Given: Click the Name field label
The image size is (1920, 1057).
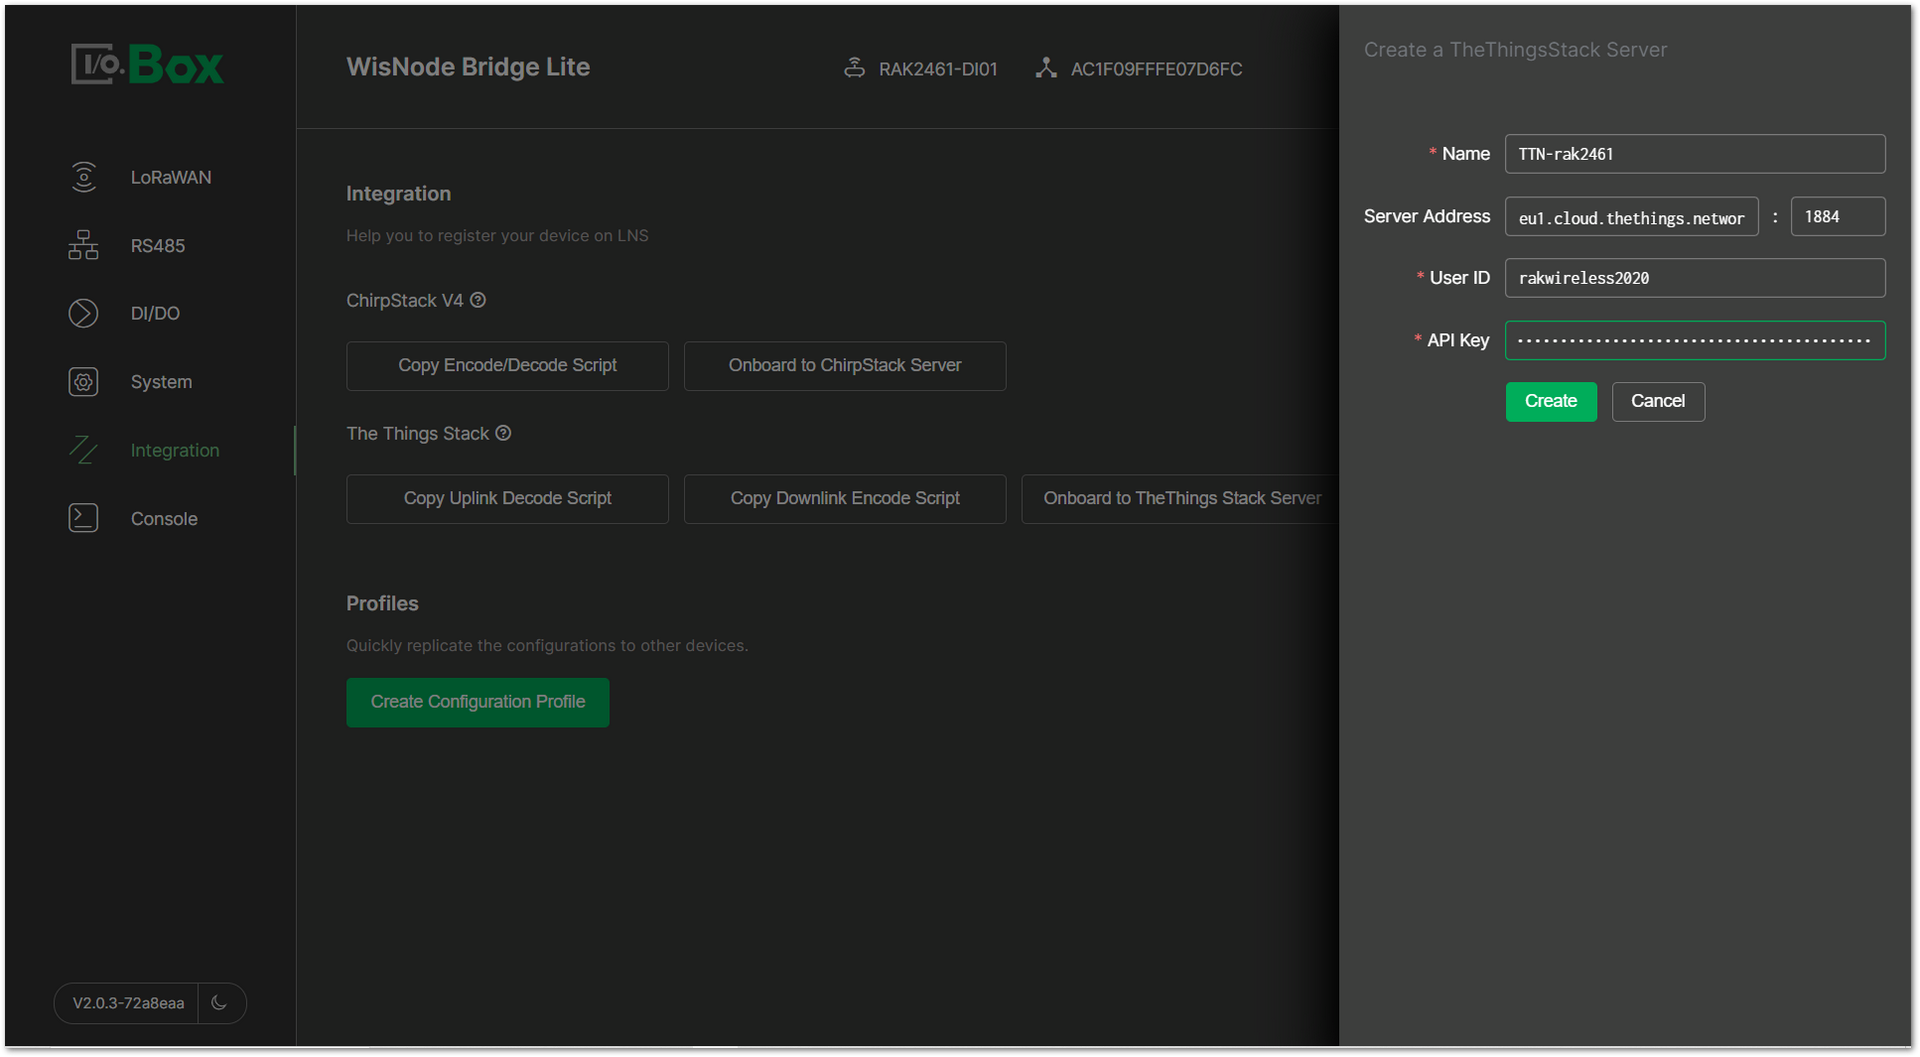Looking at the screenshot, I should 1466,154.
